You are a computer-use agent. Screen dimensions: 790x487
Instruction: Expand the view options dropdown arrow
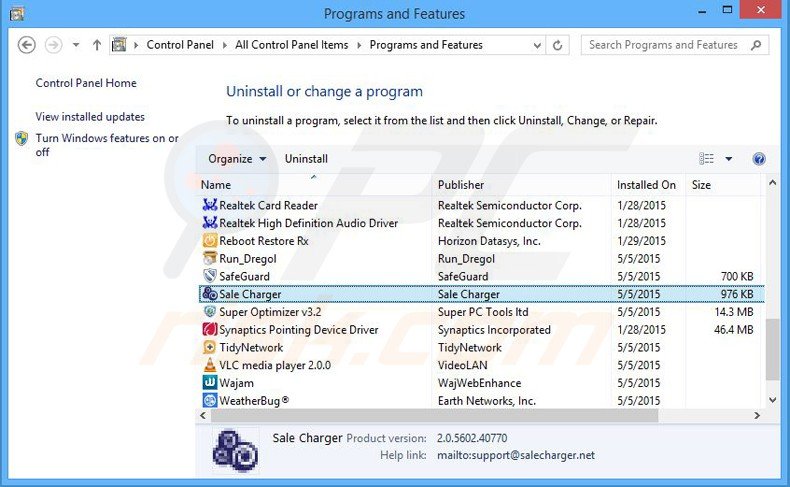[x=729, y=159]
